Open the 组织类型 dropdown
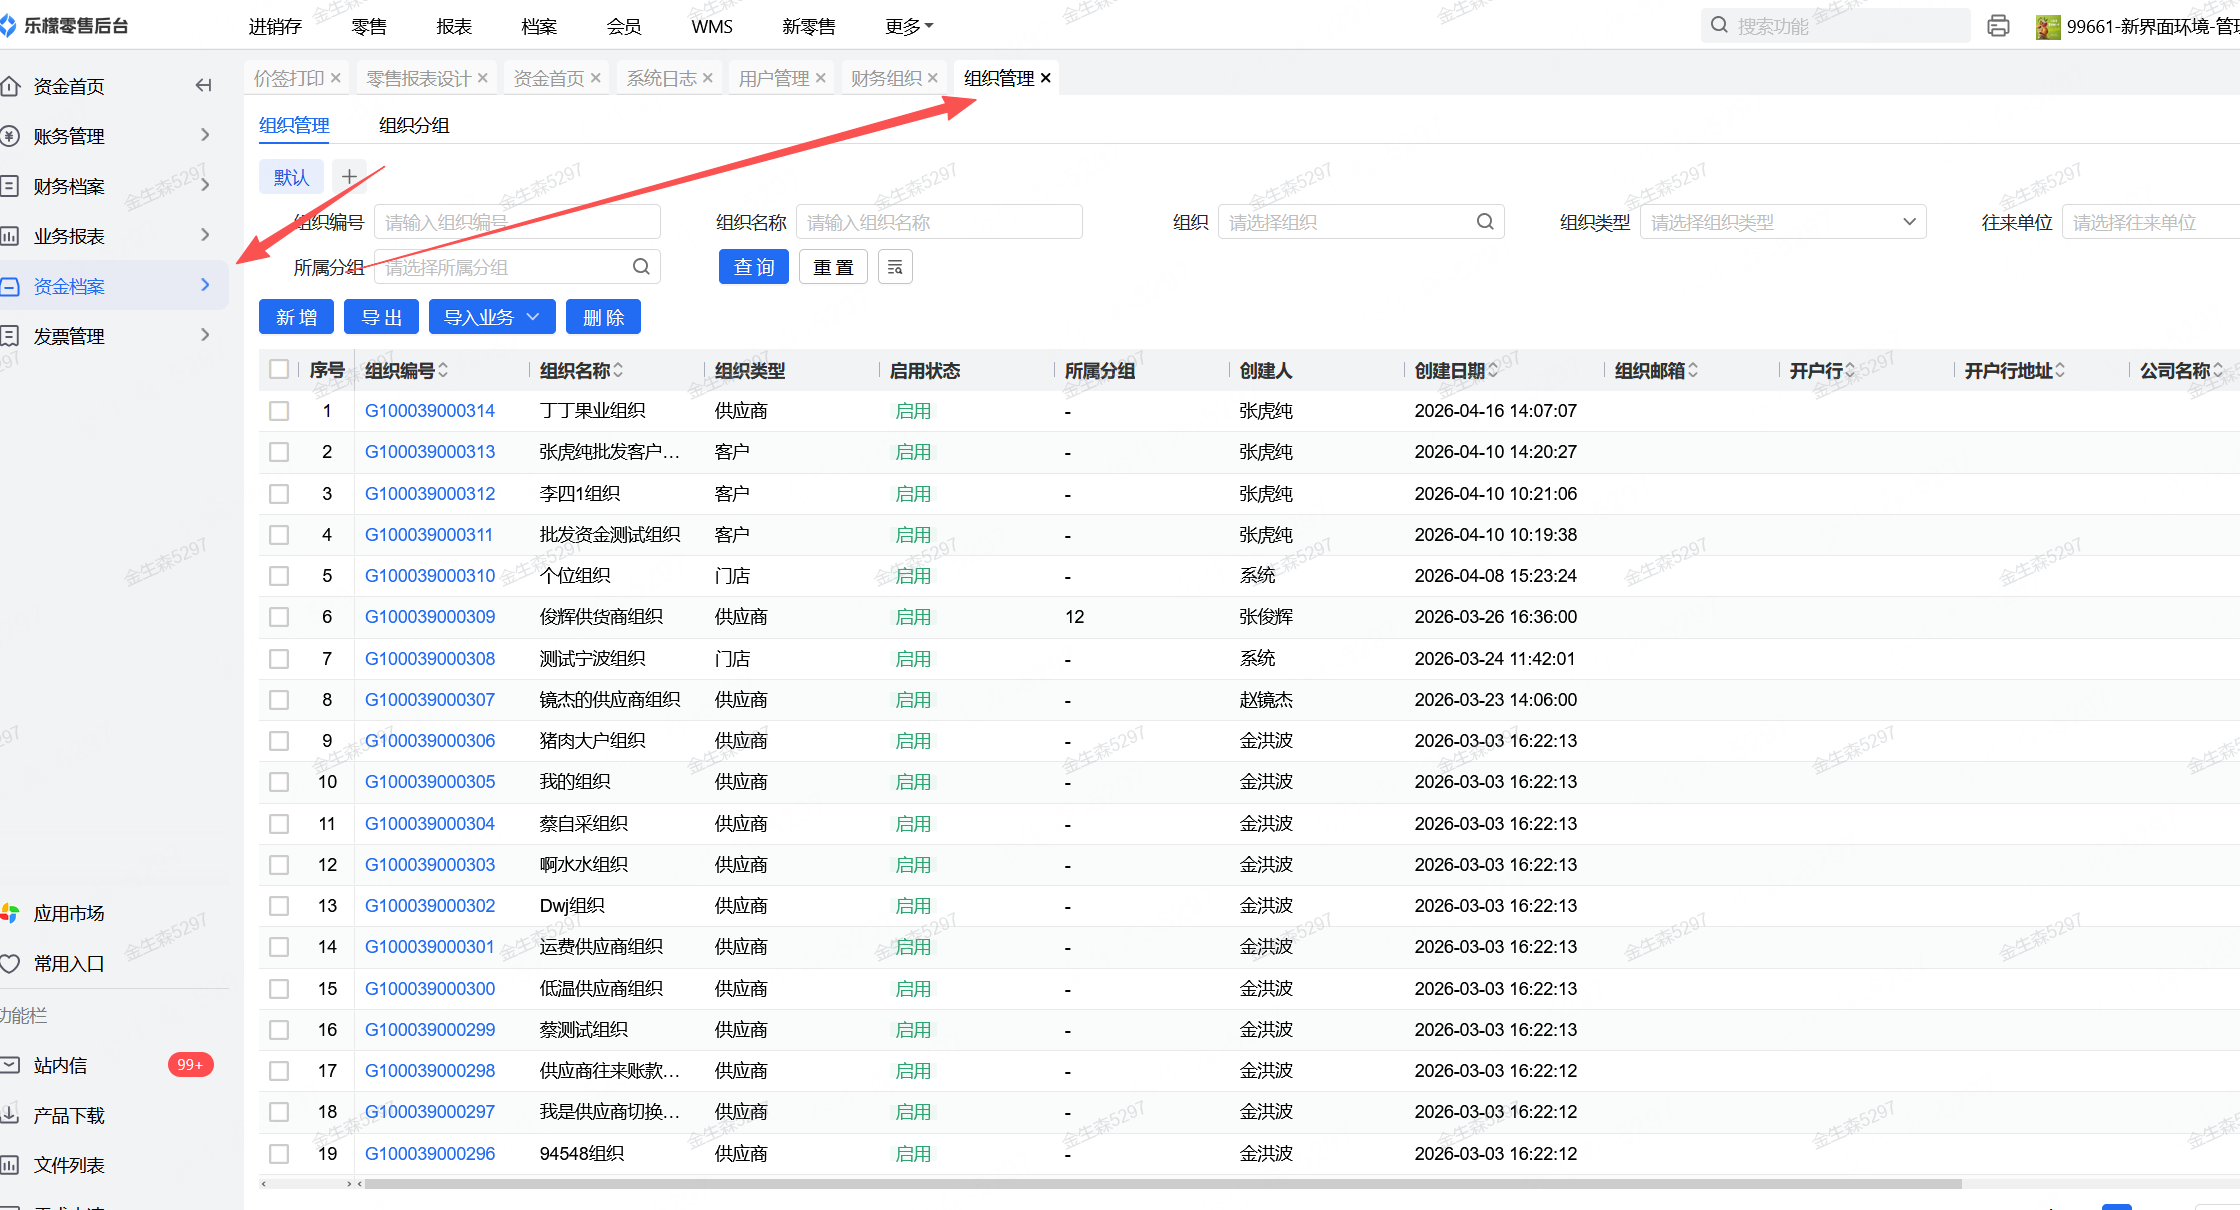The image size is (2240, 1210). click(x=1782, y=222)
